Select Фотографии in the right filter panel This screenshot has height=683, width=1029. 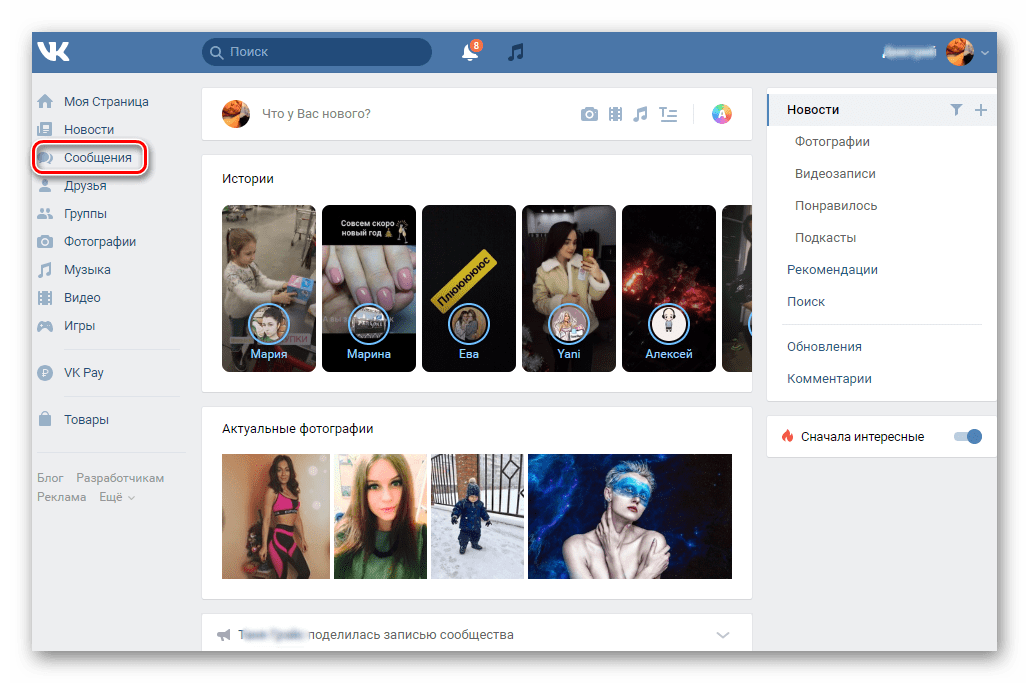(832, 142)
